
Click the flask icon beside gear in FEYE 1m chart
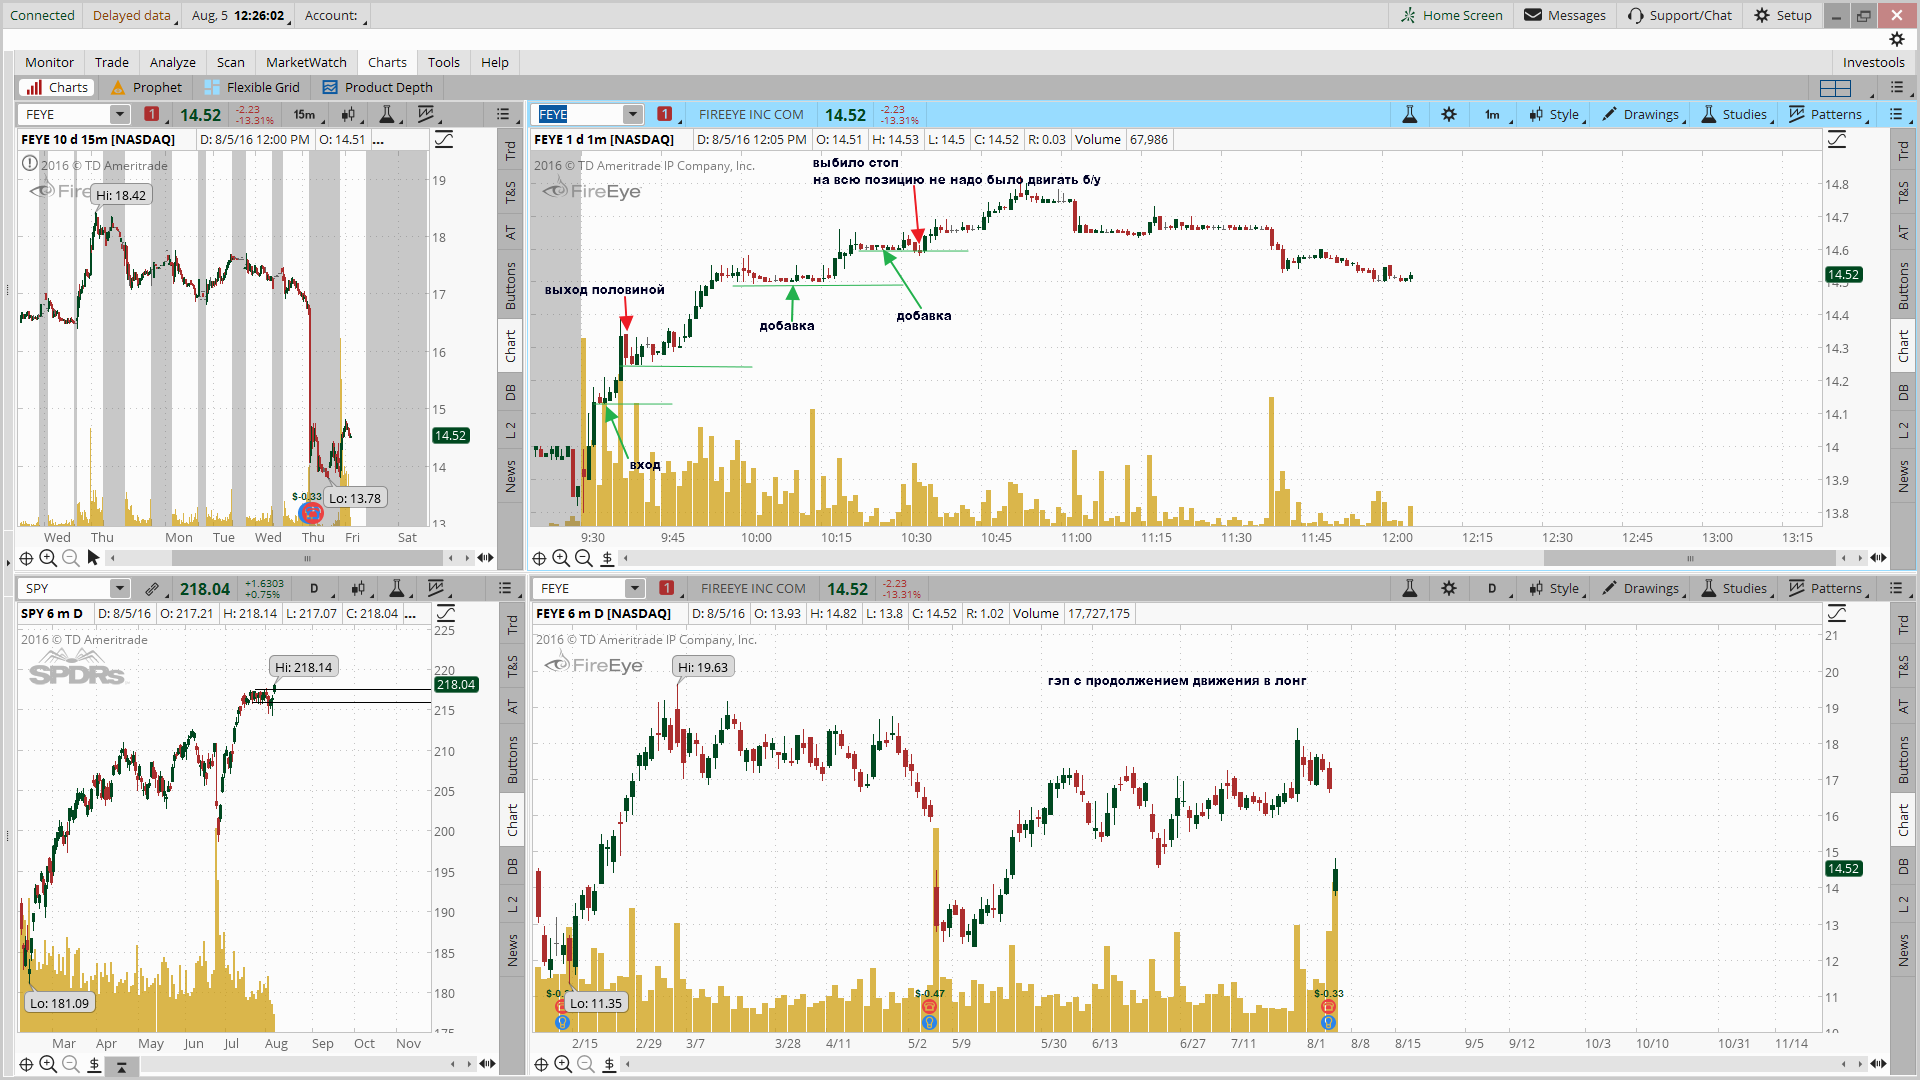coord(1409,114)
